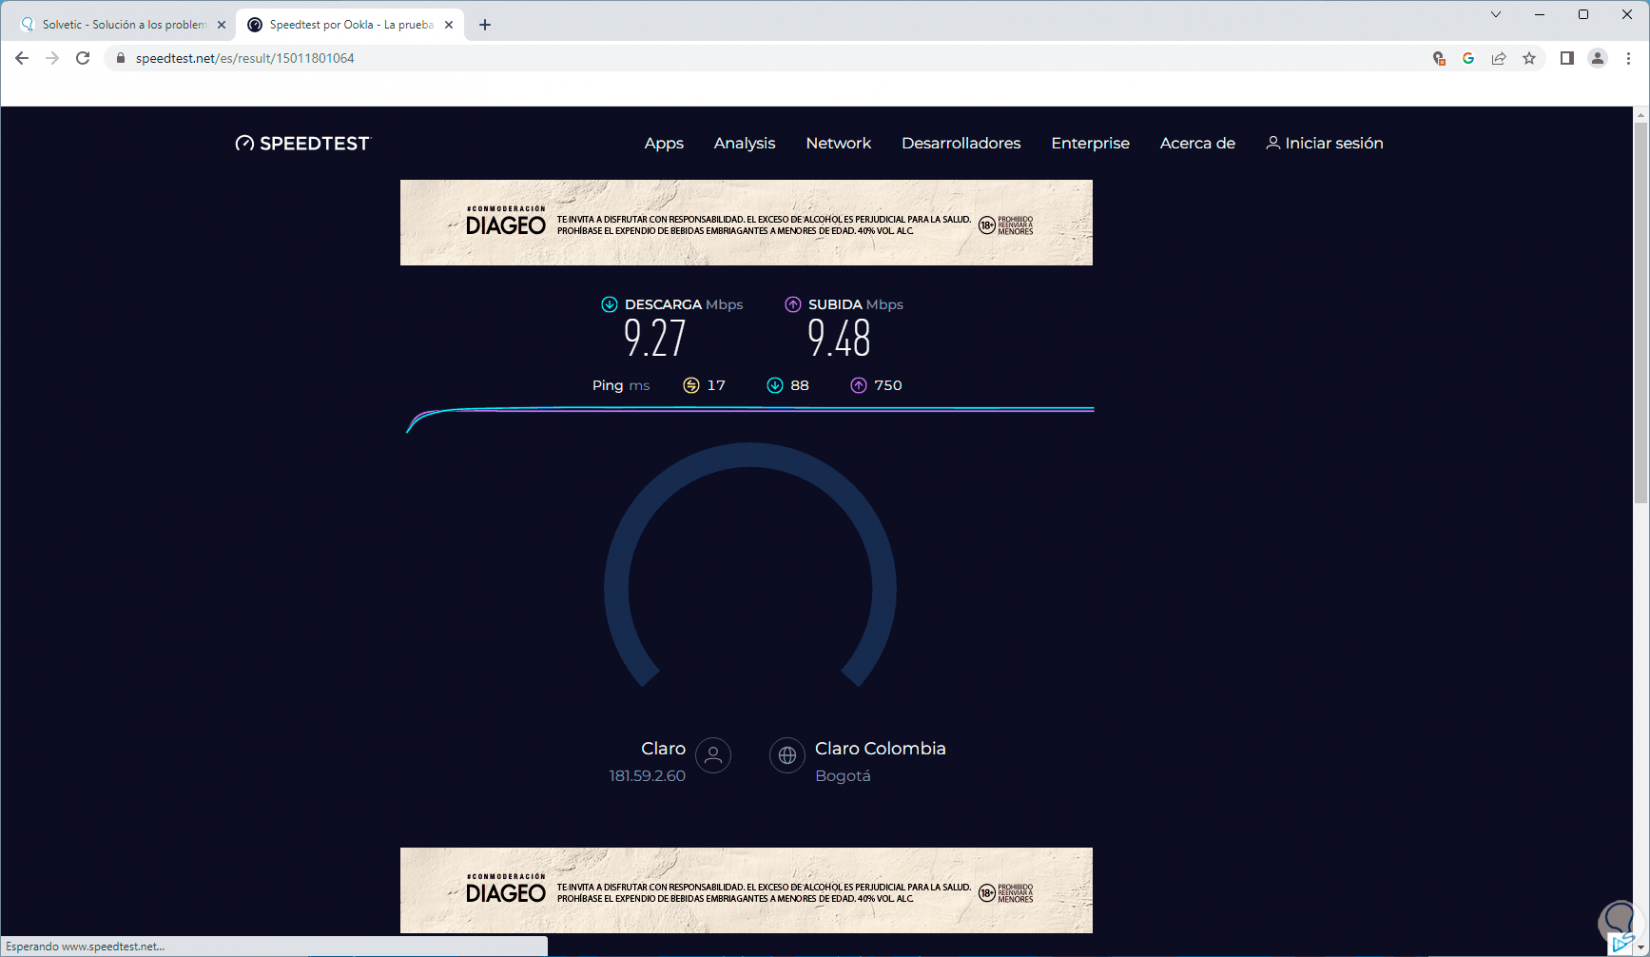
Task: Click the AdChoices icon on the bottom ad
Action: pos(1622,944)
